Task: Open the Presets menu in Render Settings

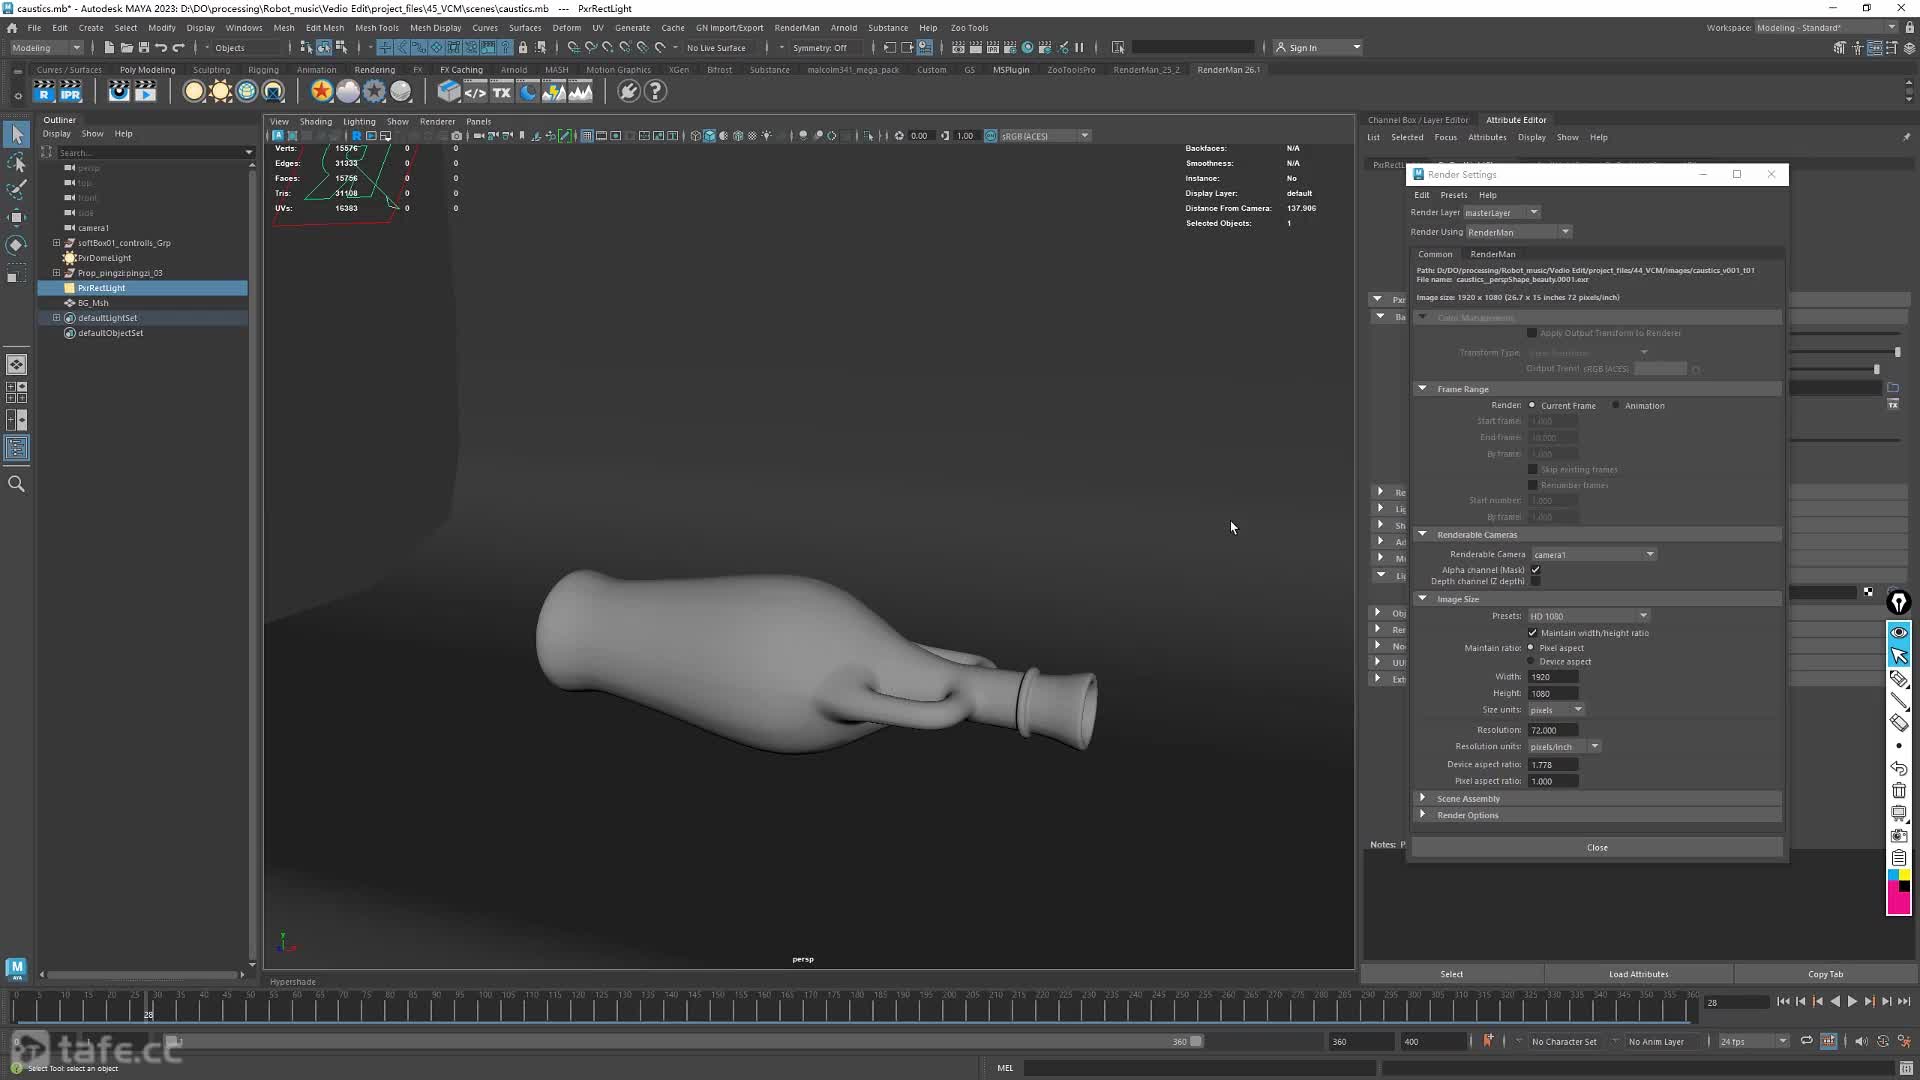Action: tap(1453, 195)
